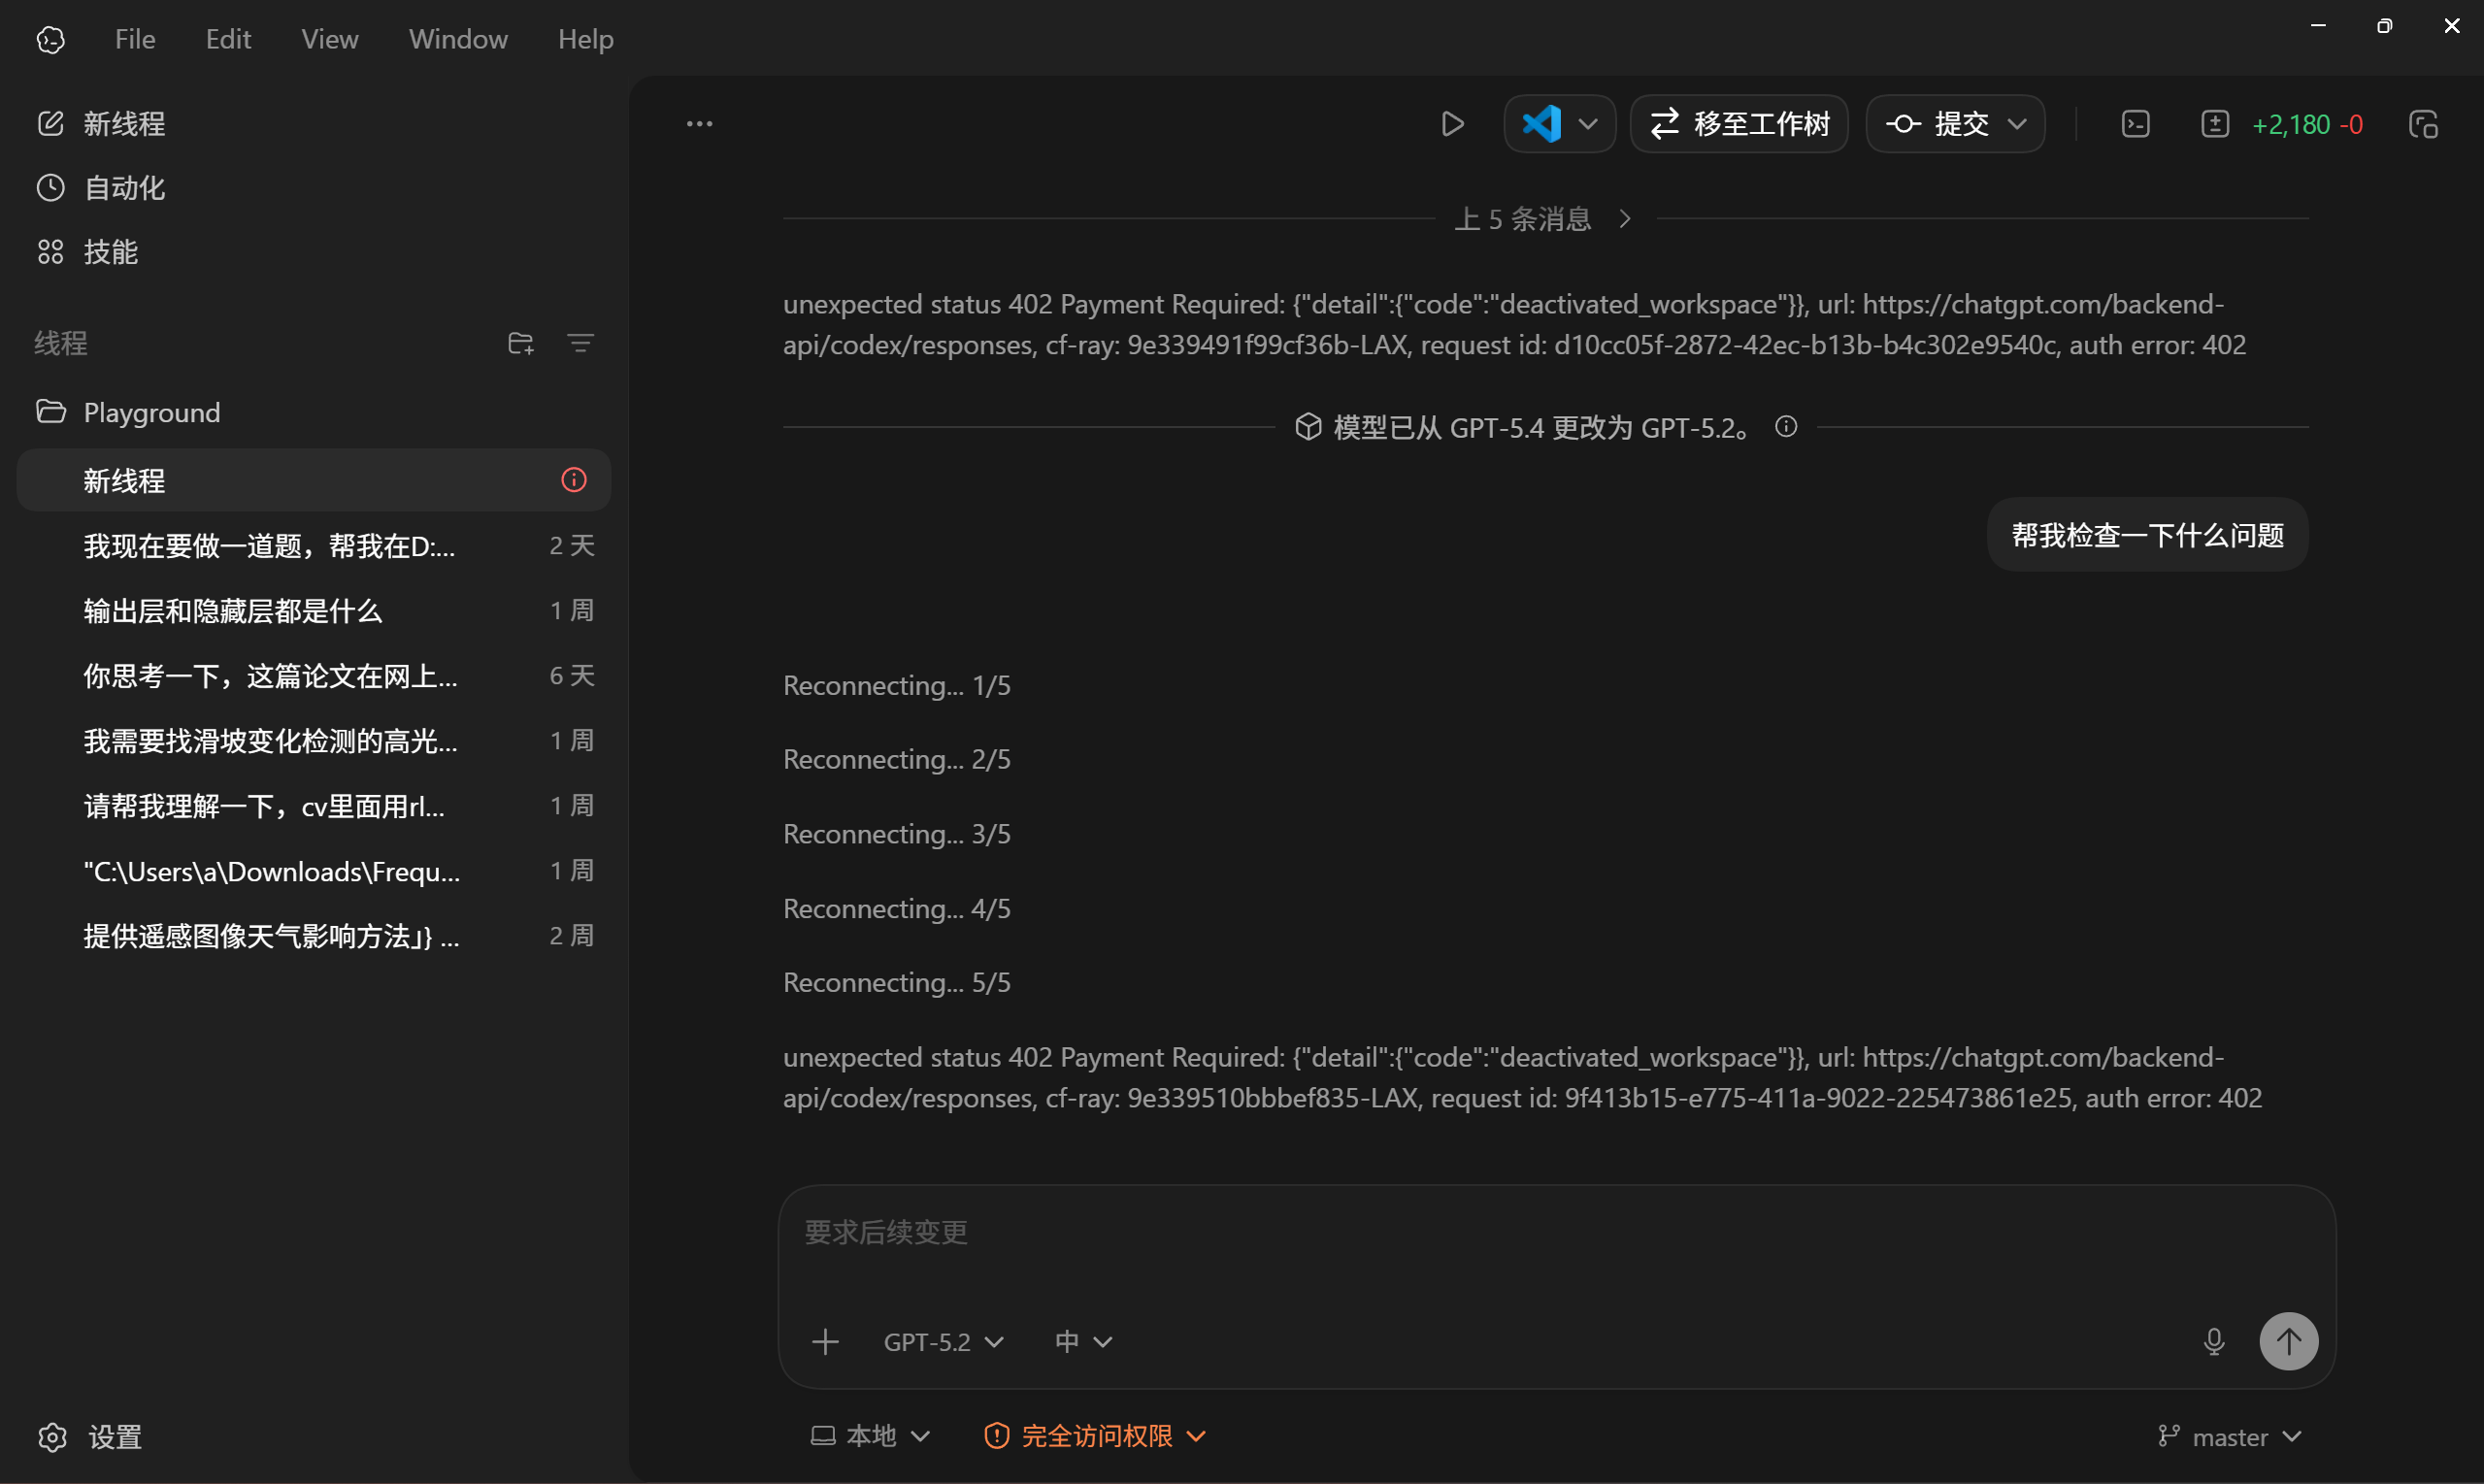Image resolution: width=2484 pixels, height=1484 pixels.
Task: Click the run play button
Action: [x=1452, y=124]
